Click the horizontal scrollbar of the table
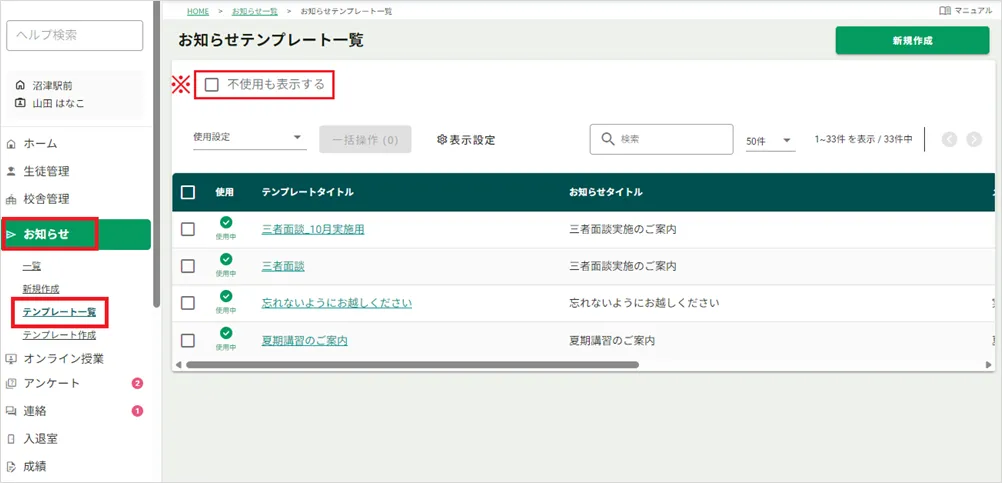The image size is (1002, 483). [412, 365]
